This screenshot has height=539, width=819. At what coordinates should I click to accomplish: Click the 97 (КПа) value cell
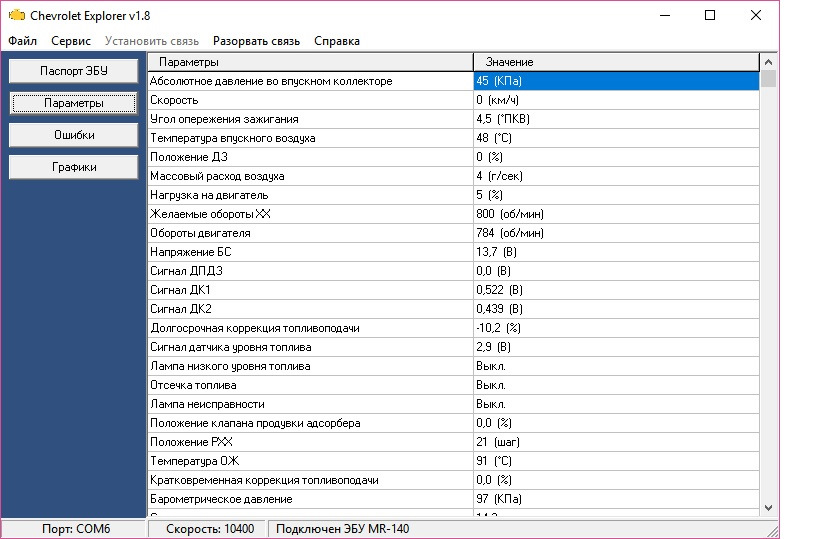pyautogui.click(x=616, y=499)
